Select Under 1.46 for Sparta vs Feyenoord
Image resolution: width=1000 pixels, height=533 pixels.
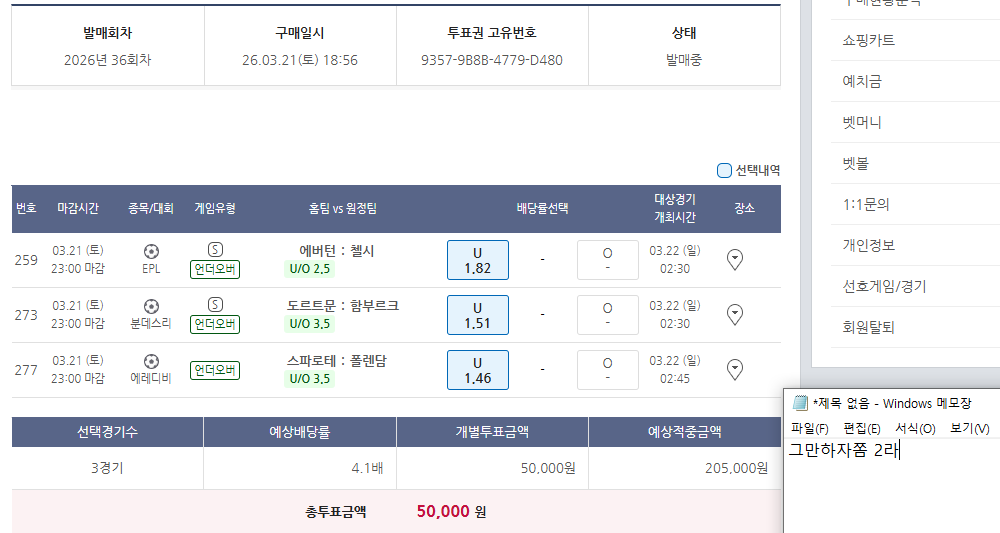(x=477, y=370)
